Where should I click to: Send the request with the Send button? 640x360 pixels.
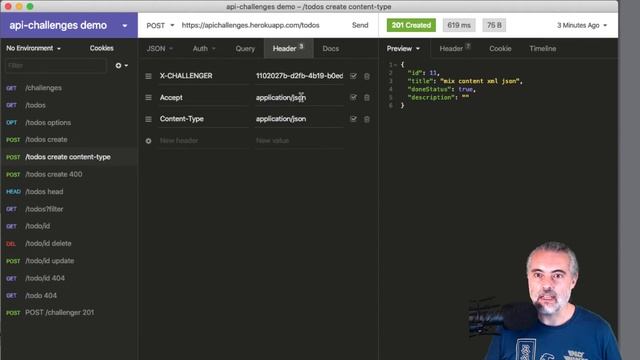coord(360,25)
